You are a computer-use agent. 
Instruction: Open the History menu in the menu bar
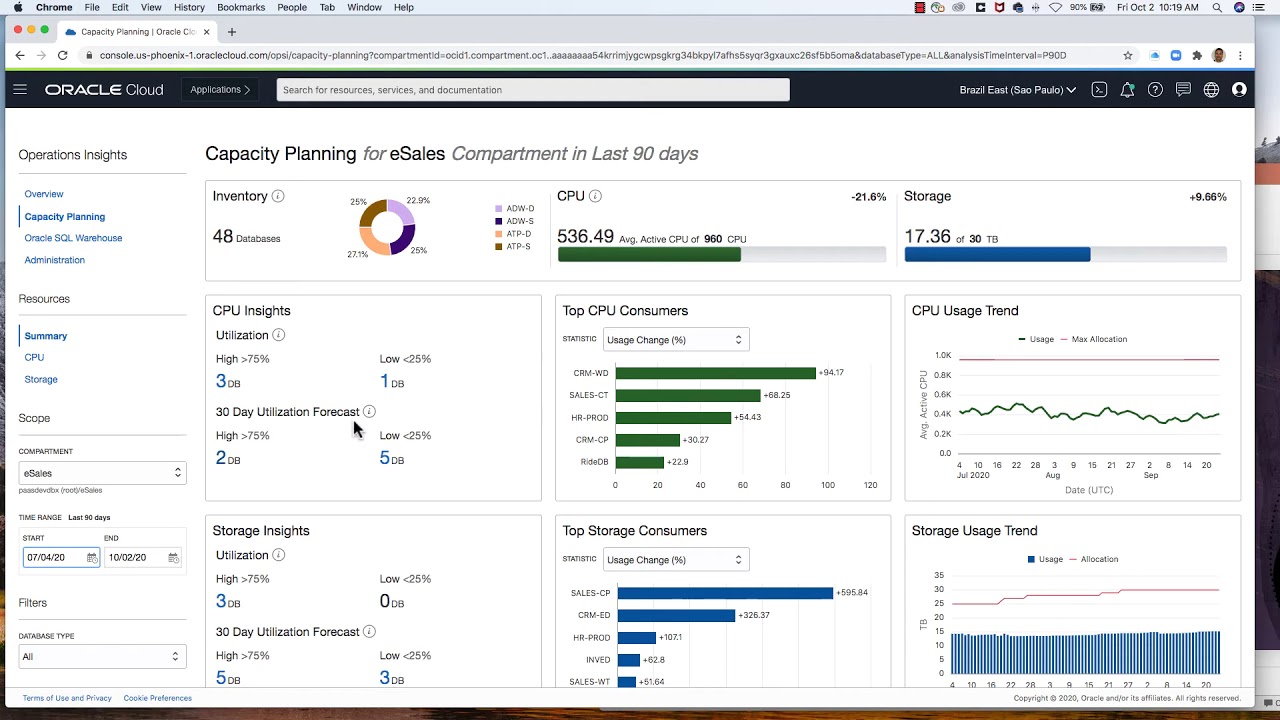[189, 7]
